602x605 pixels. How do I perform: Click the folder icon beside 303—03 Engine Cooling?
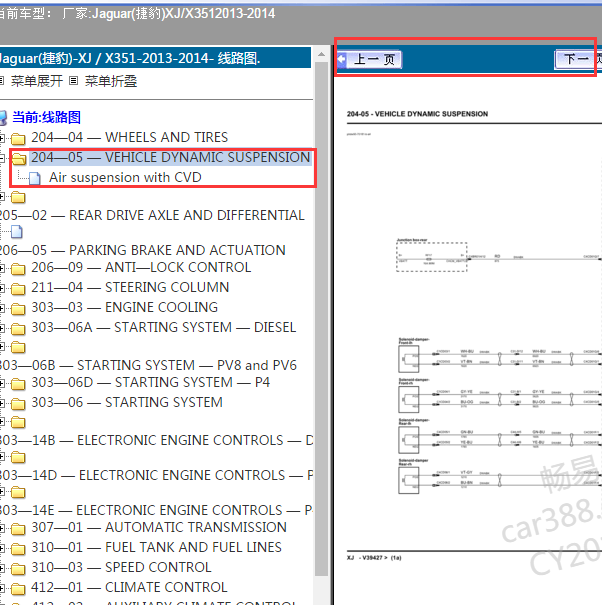coord(18,309)
